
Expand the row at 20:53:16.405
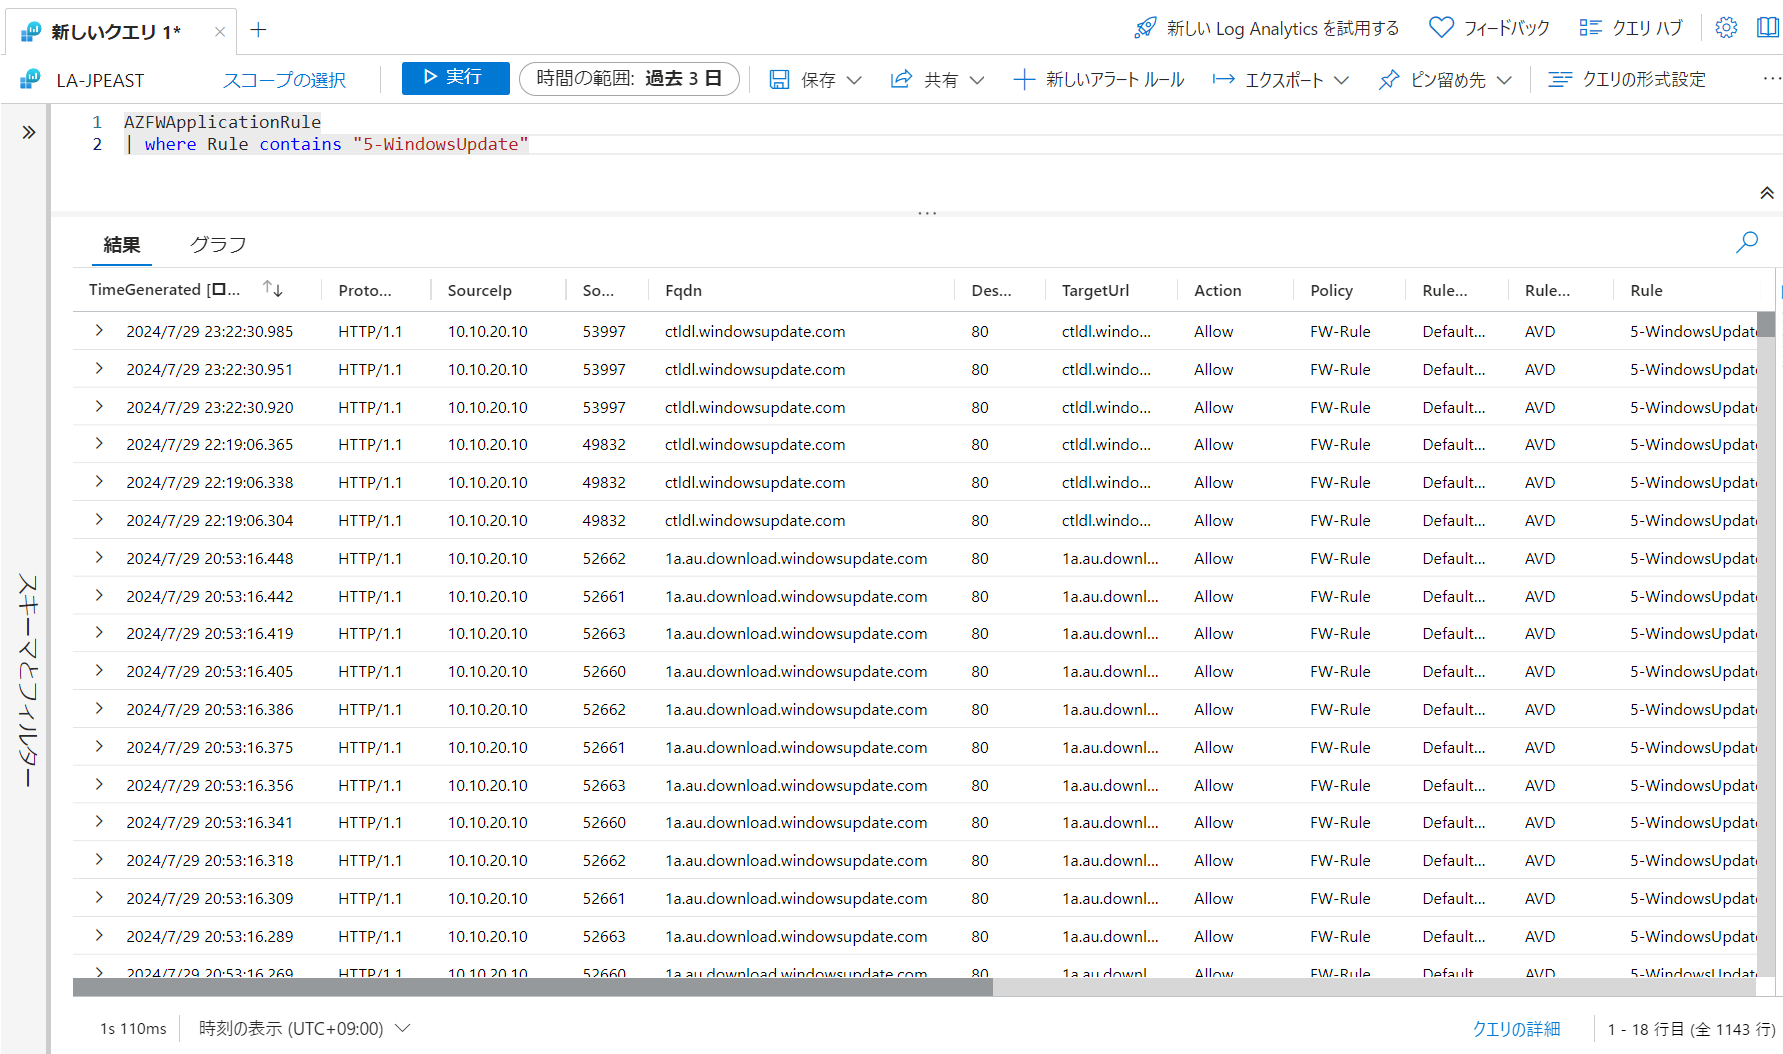point(99,670)
